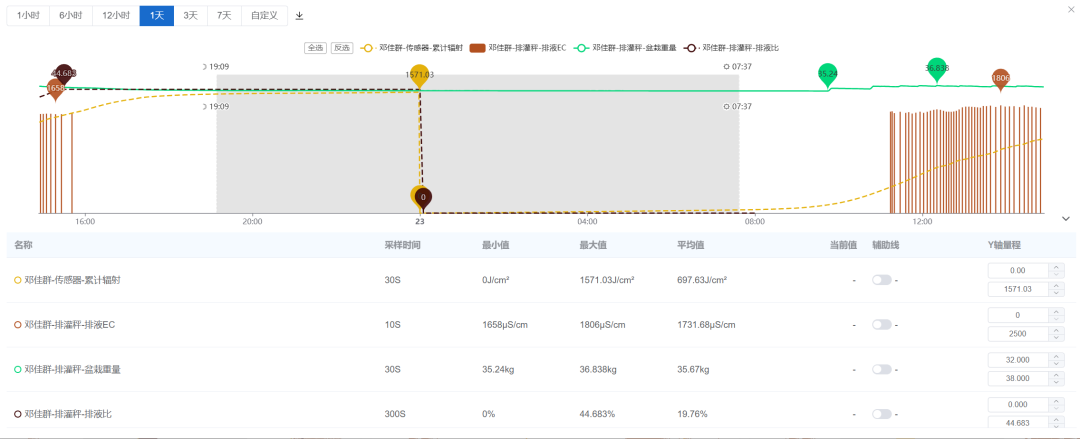Focus the 2500 Y-axis maximum field for 排液EC
Viewport: 1080px width, 439px height.
coord(1018,334)
